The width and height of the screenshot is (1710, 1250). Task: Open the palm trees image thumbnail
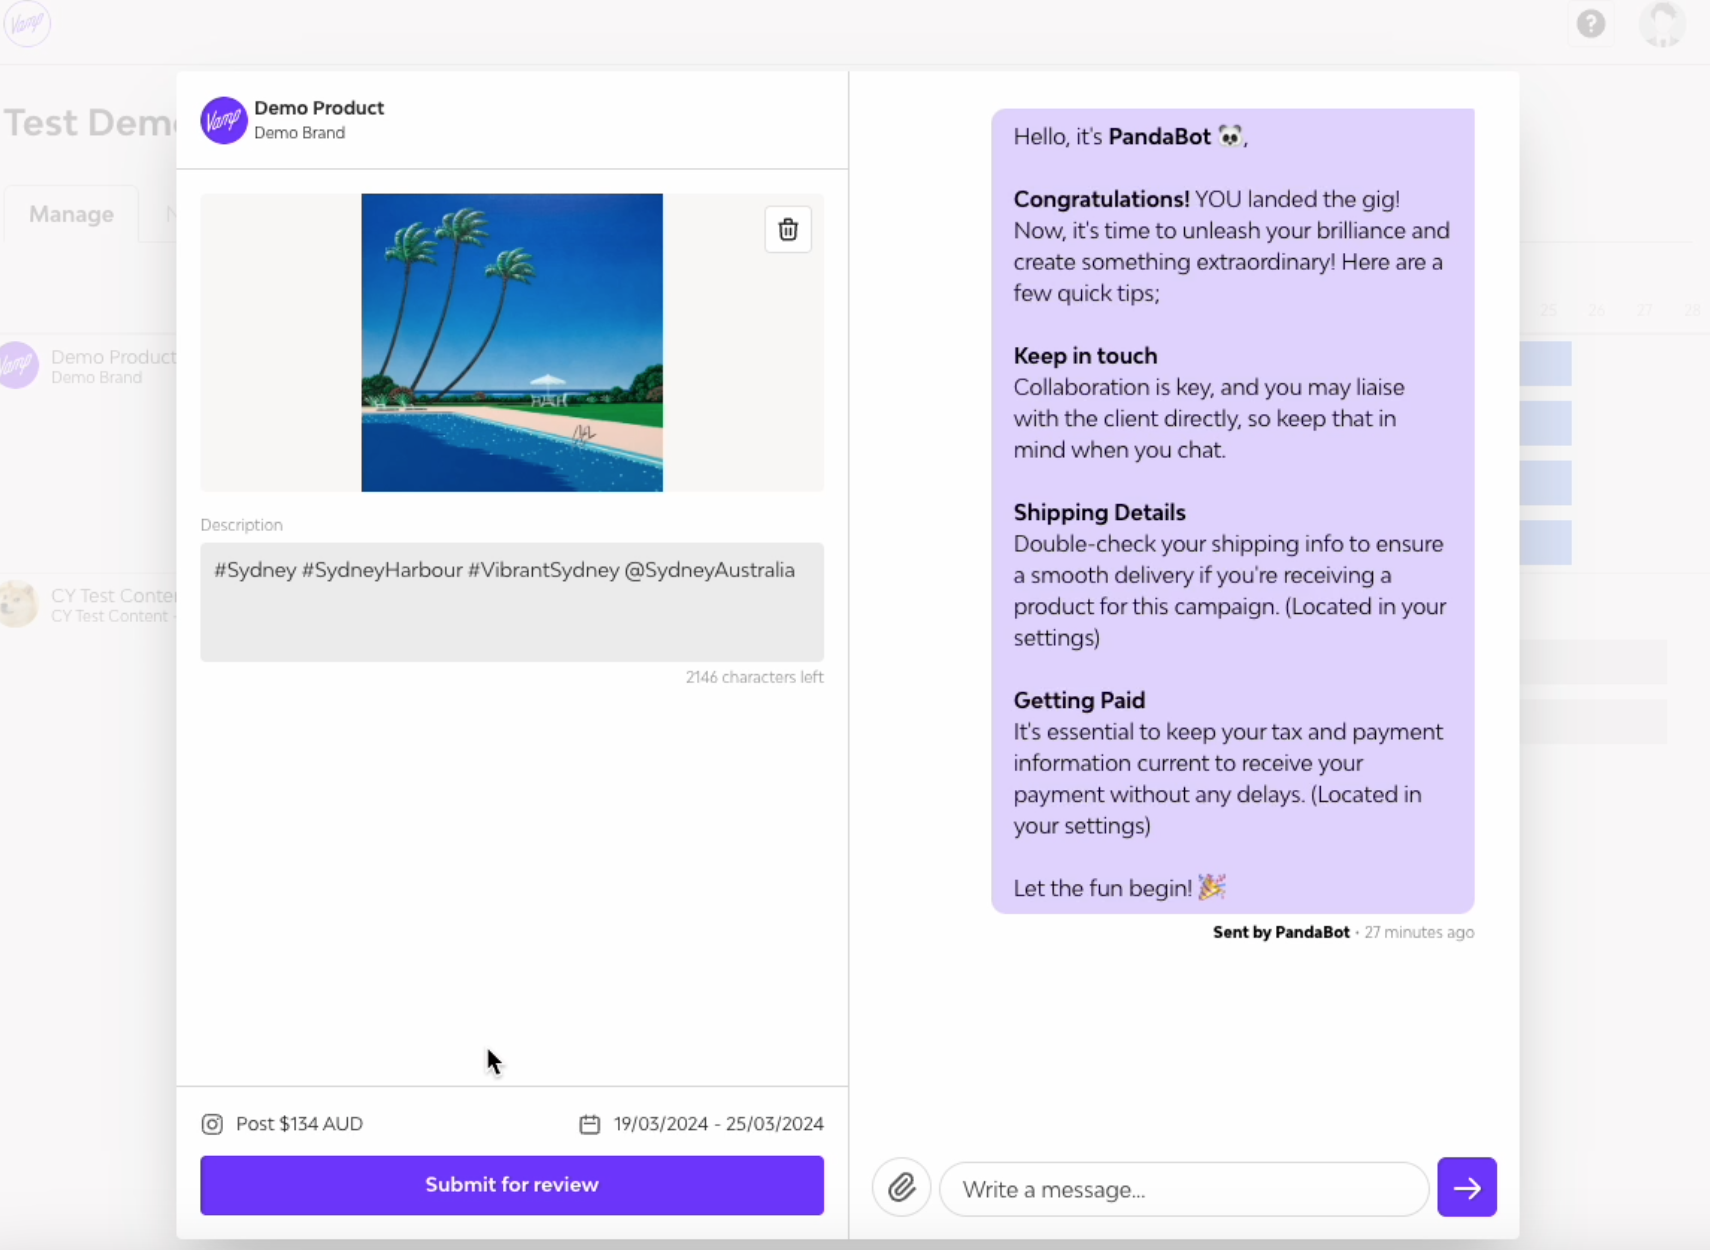(x=512, y=342)
